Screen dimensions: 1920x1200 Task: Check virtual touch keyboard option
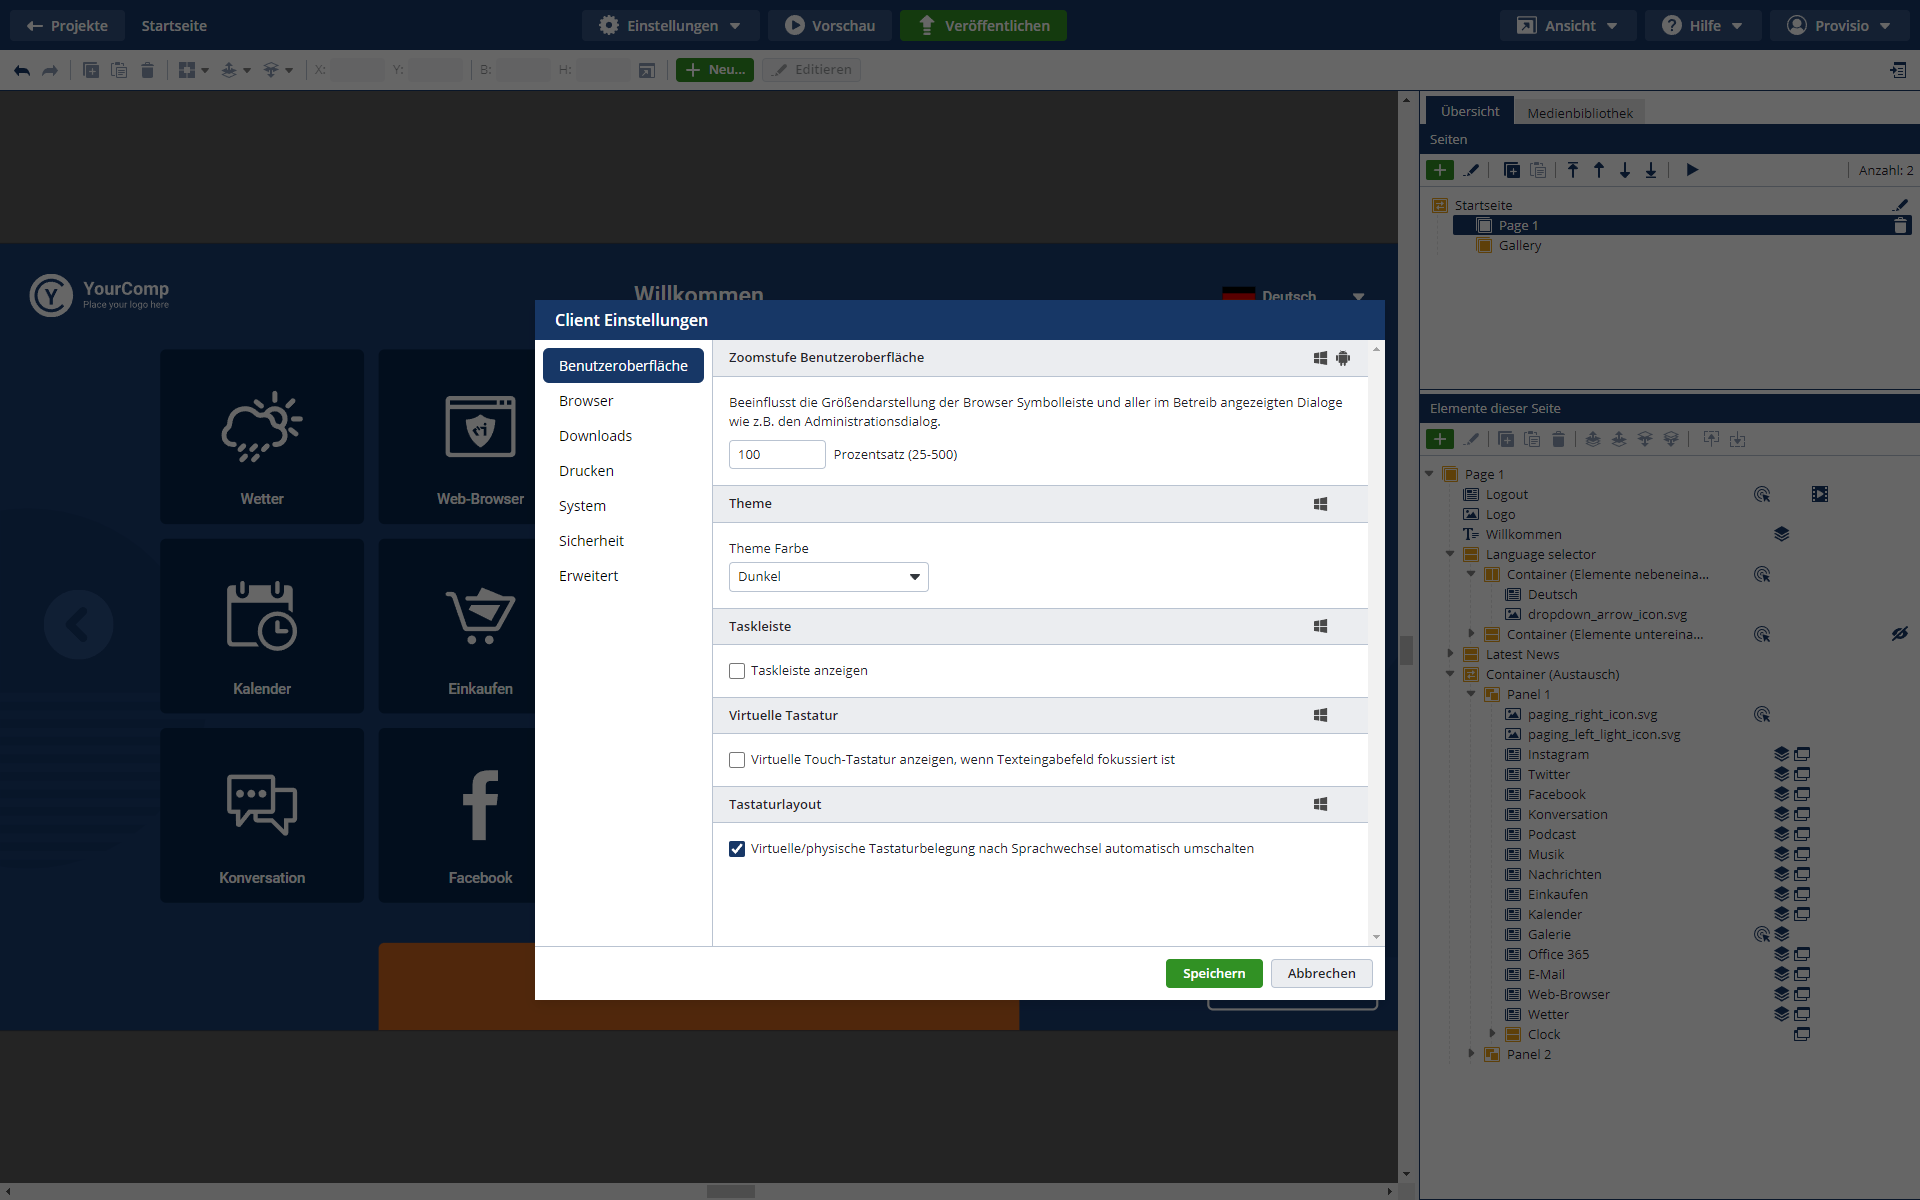(737, 760)
